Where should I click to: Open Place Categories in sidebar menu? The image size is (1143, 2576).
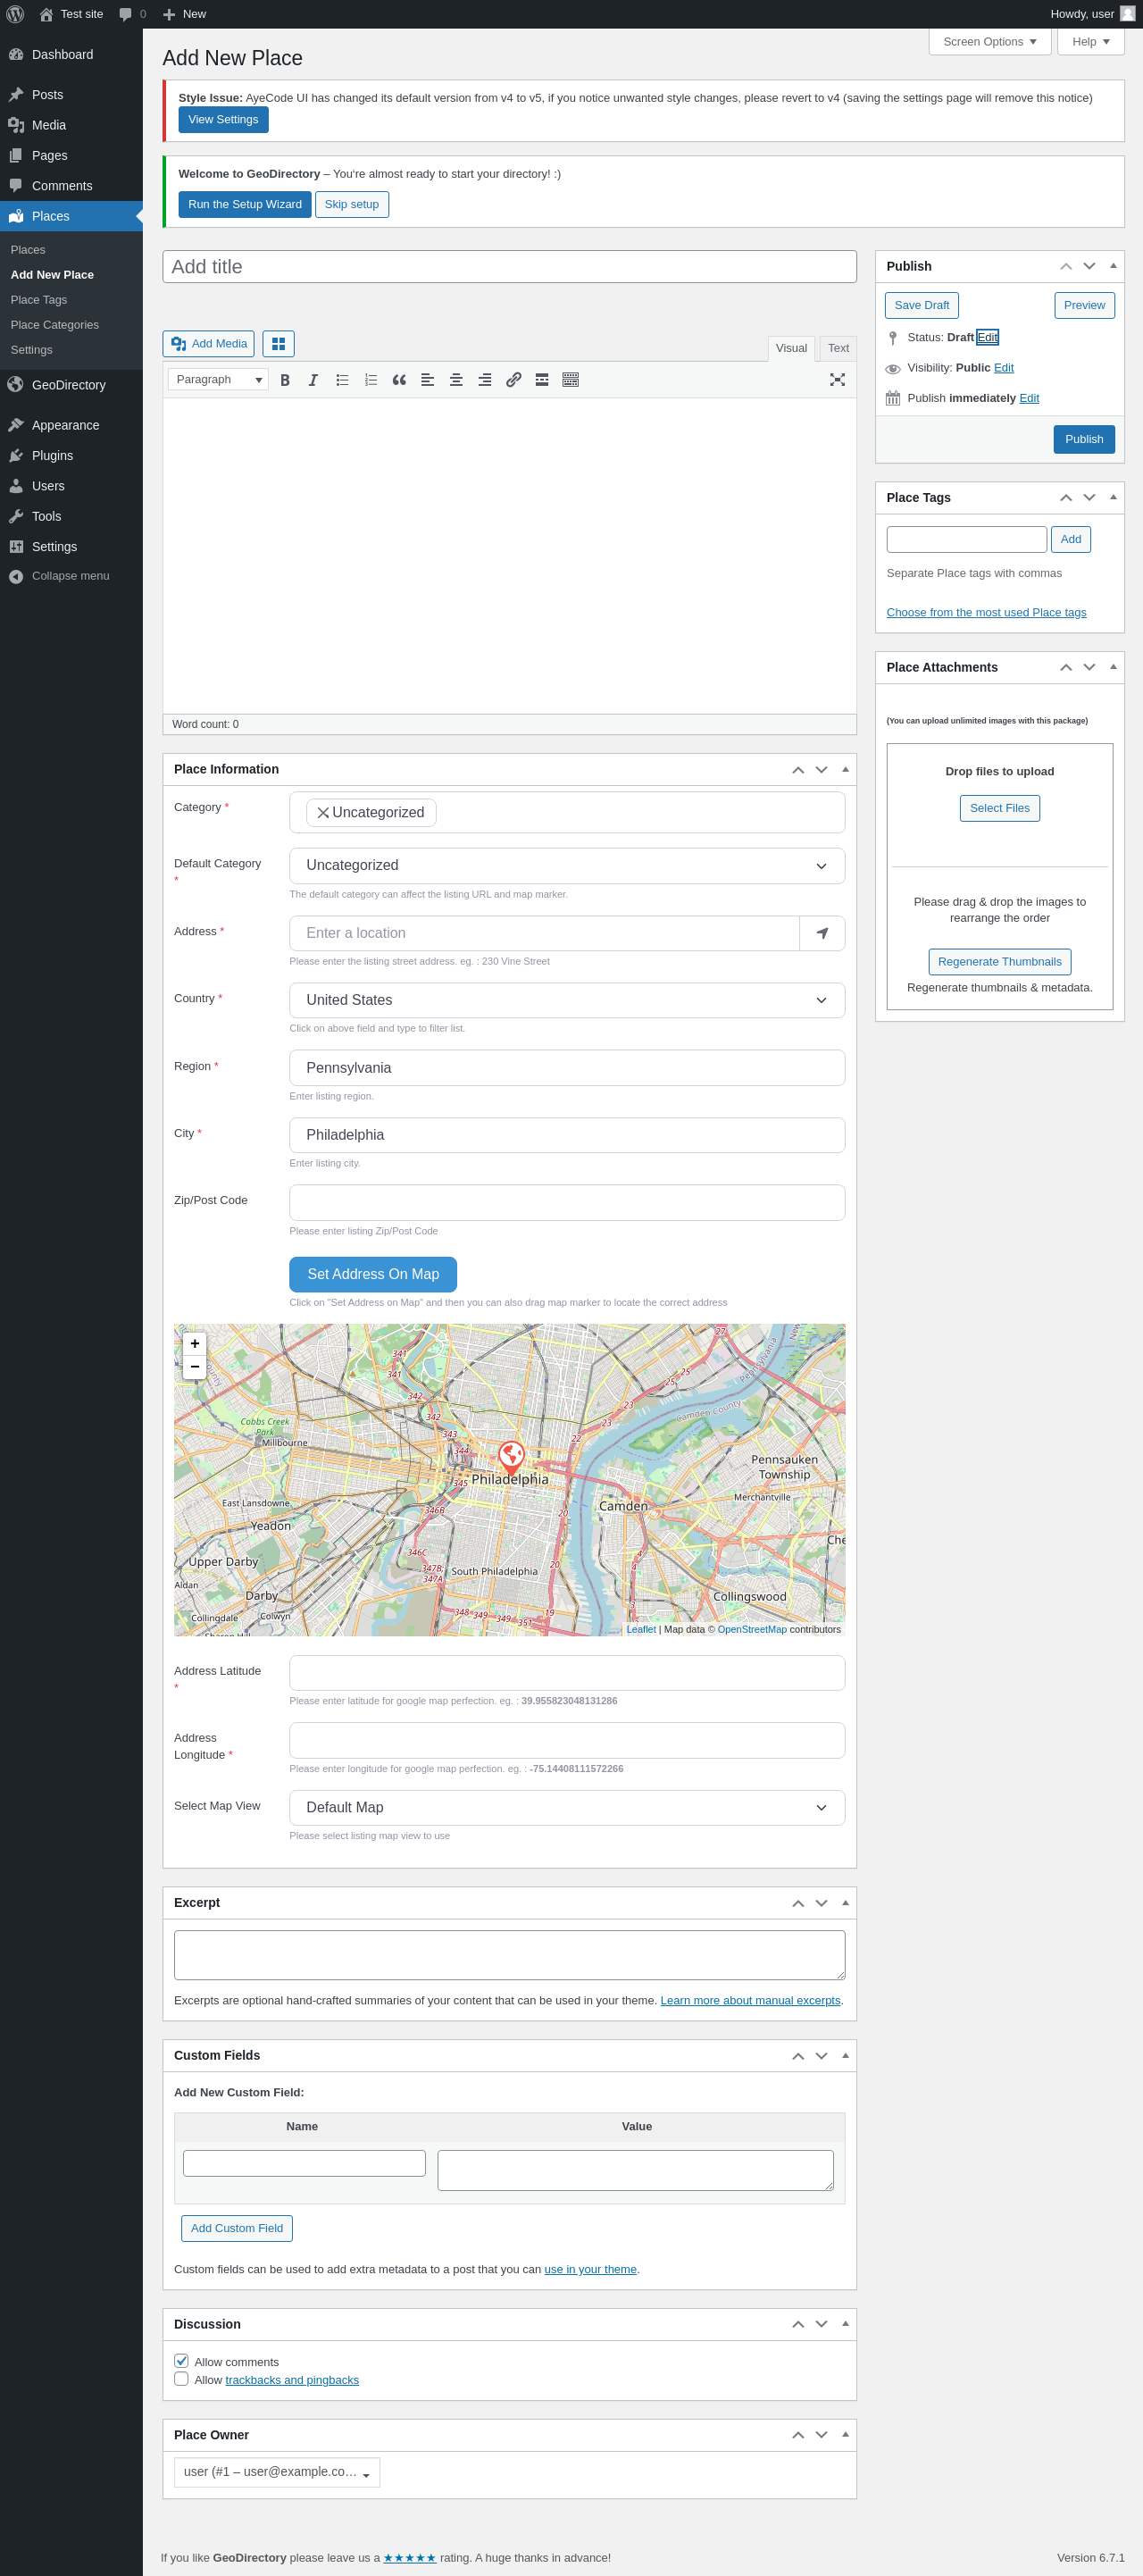pos(55,325)
